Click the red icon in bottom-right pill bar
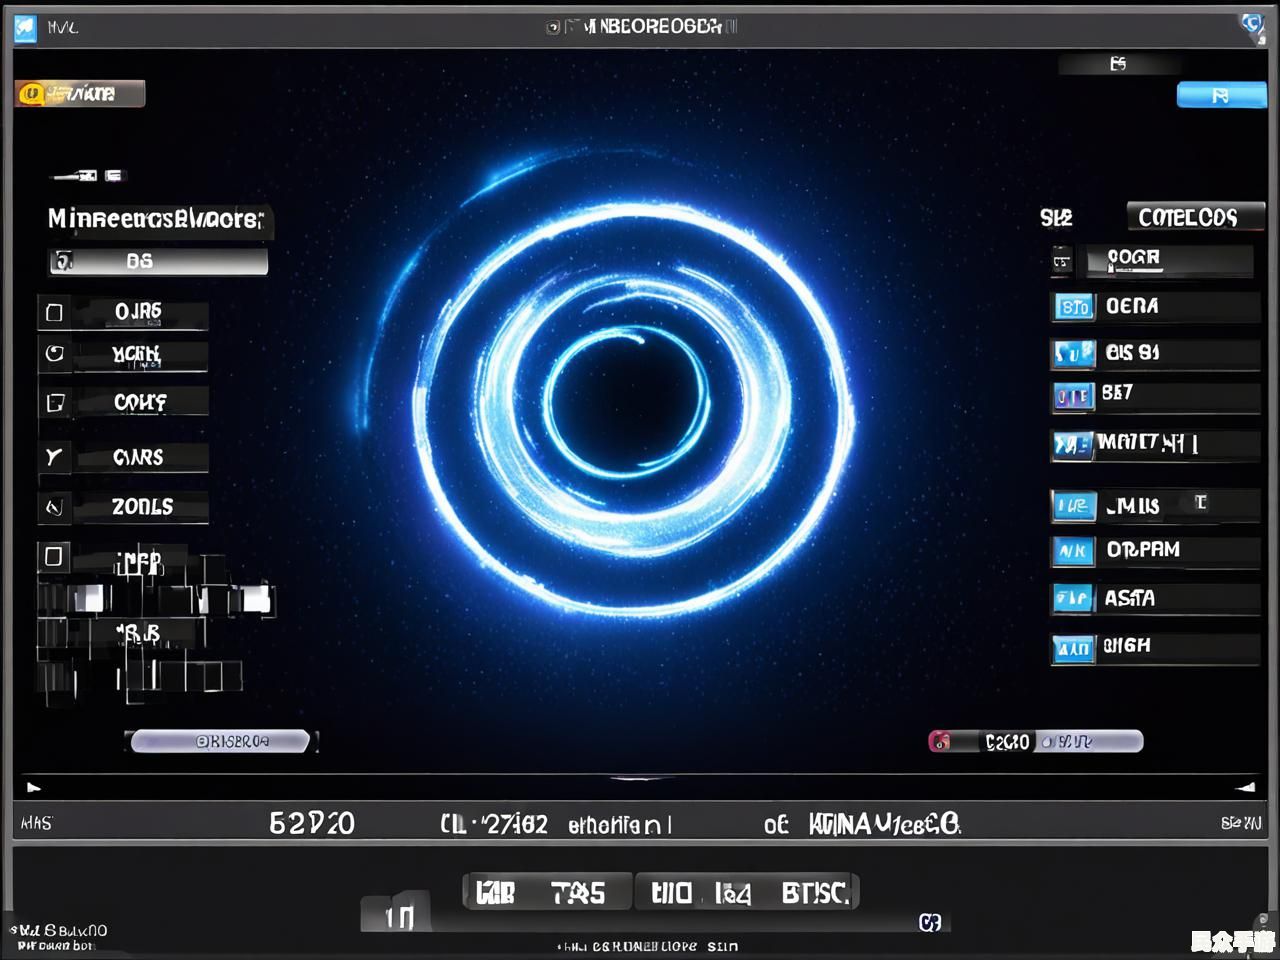The image size is (1280, 960). click(940, 741)
